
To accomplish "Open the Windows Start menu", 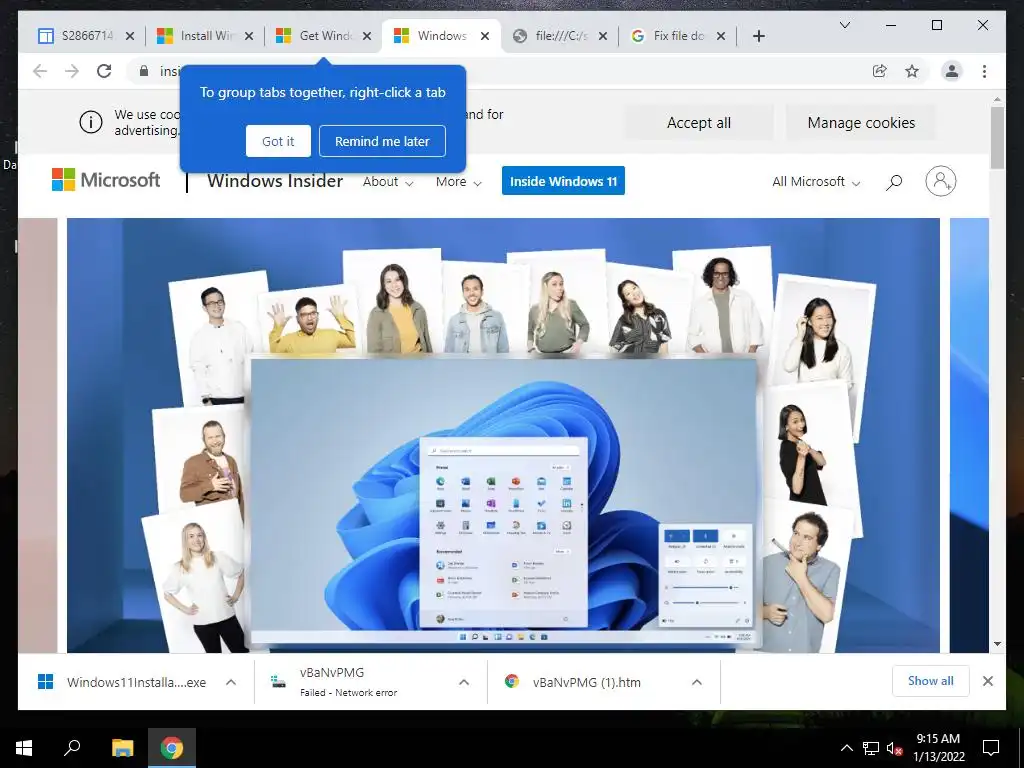I will [24, 748].
